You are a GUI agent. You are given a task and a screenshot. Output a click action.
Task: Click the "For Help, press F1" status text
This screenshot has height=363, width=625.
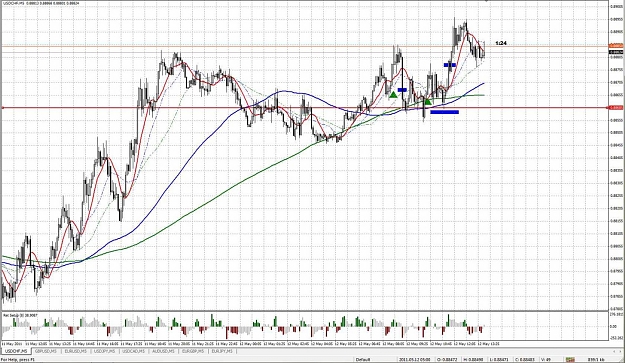18,359
